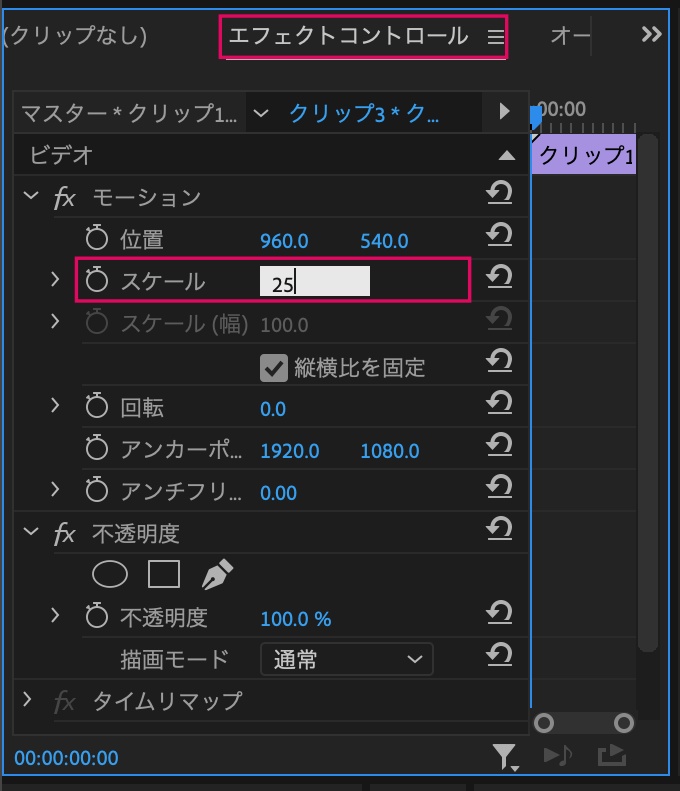Edit 位置 X value 960.0
680x791 pixels.
(x=284, y=241)
